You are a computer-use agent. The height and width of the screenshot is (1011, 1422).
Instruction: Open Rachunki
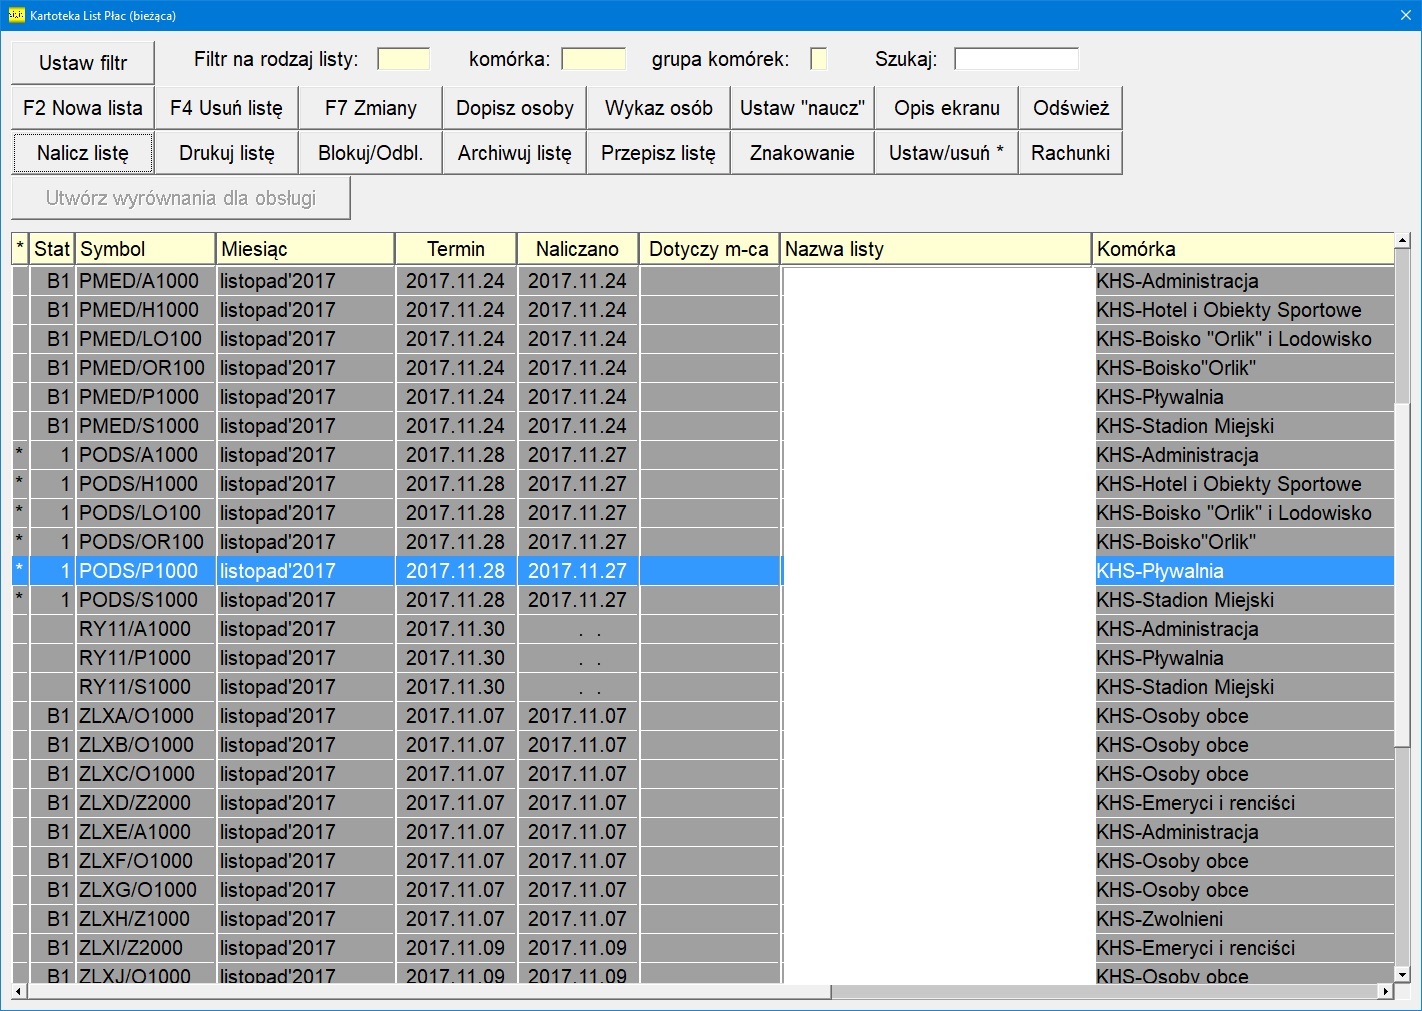1070,153
